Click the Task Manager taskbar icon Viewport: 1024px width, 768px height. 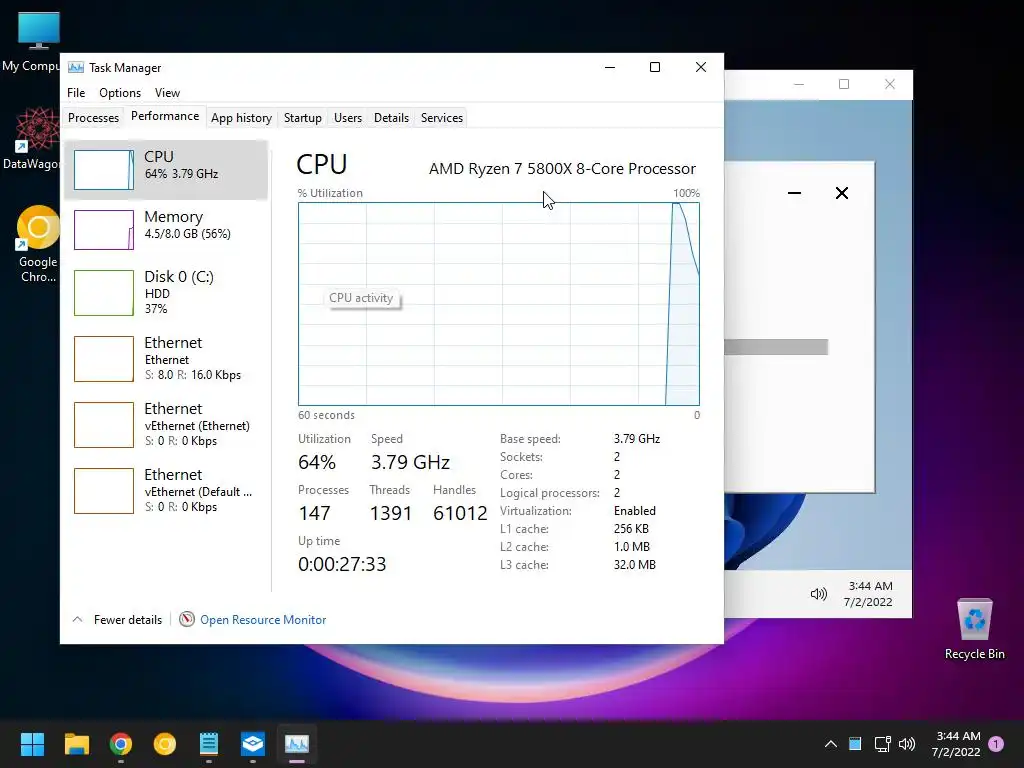click(x=297, y=744)
